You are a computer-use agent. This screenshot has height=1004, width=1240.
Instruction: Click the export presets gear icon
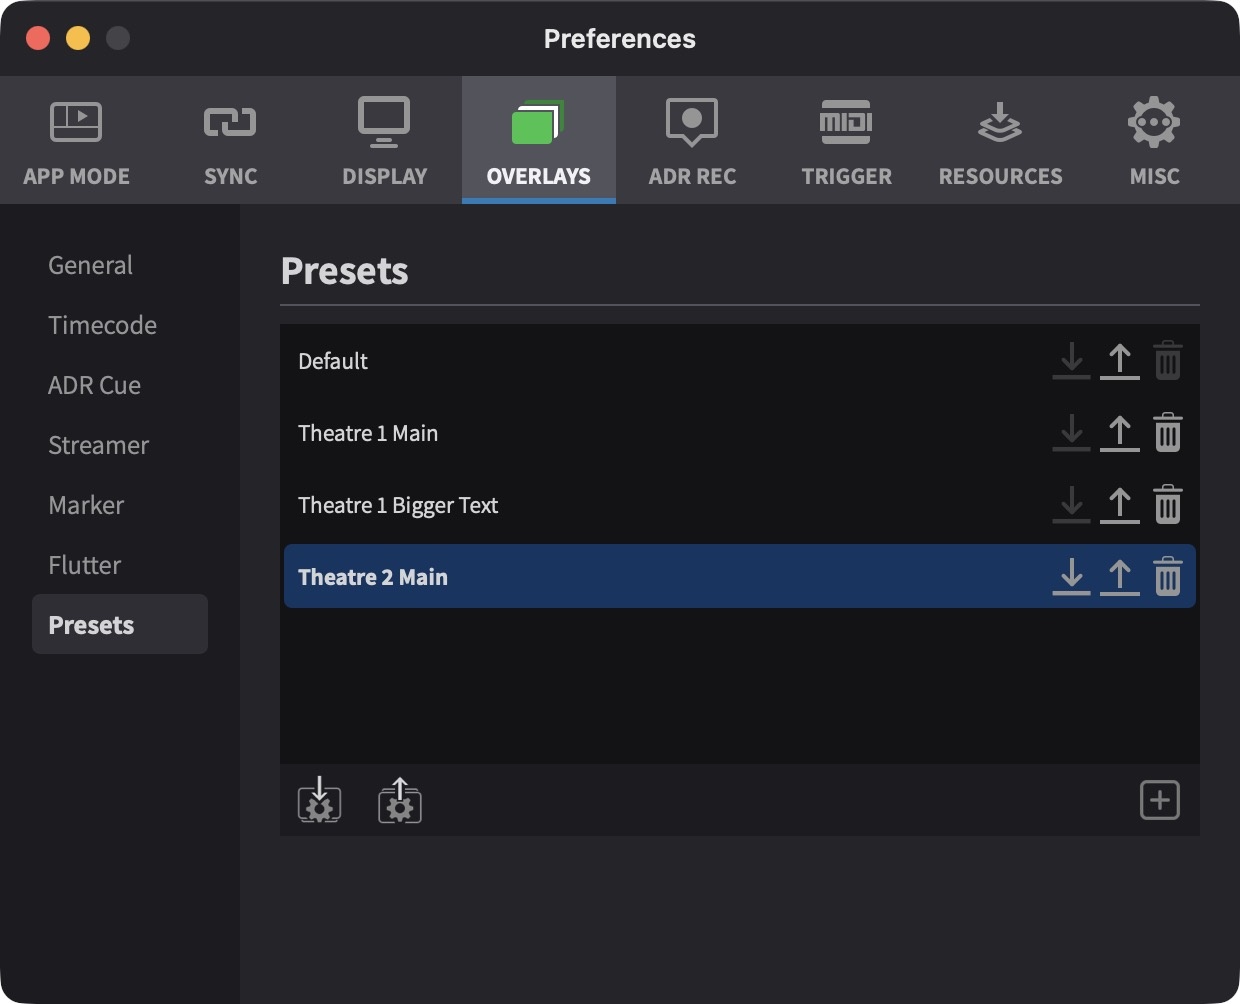tap(400, 800)
